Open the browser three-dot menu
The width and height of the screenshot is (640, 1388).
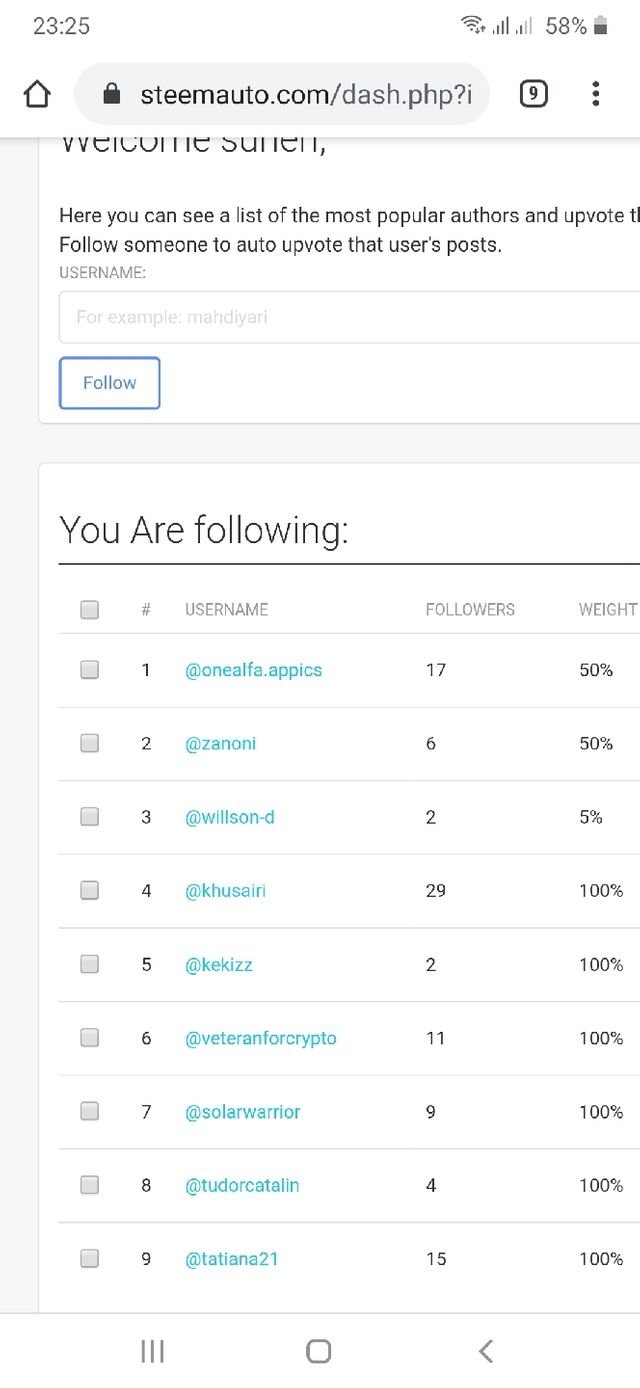[x=595, y=94]
